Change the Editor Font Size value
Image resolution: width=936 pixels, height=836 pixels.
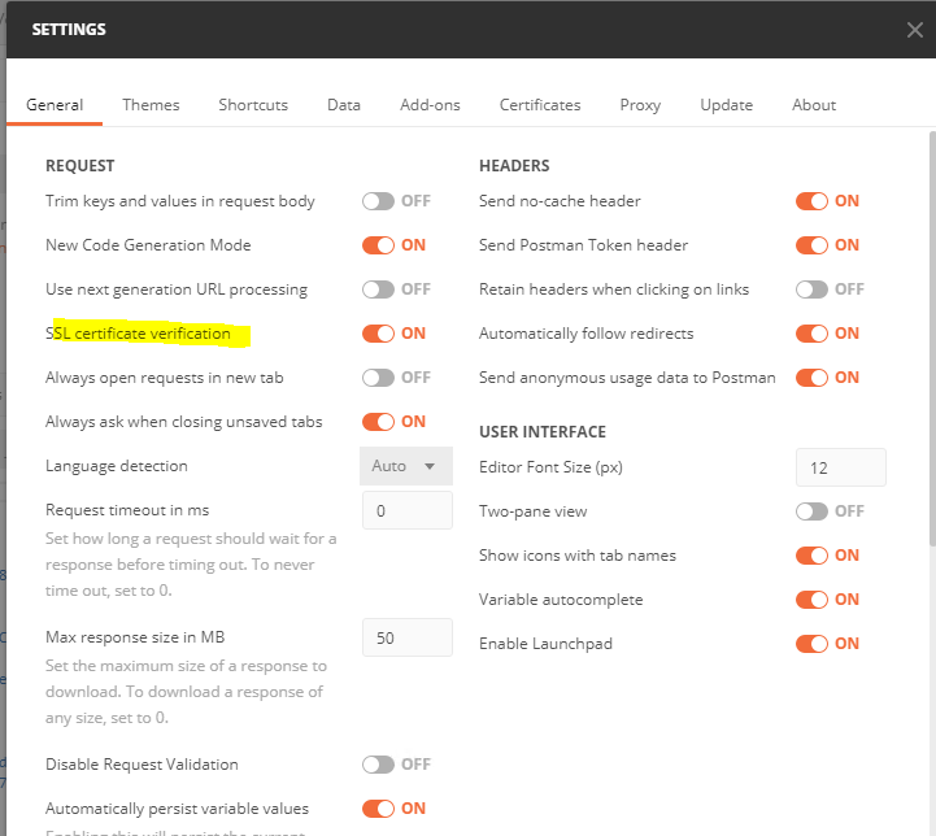pos(841,466)
